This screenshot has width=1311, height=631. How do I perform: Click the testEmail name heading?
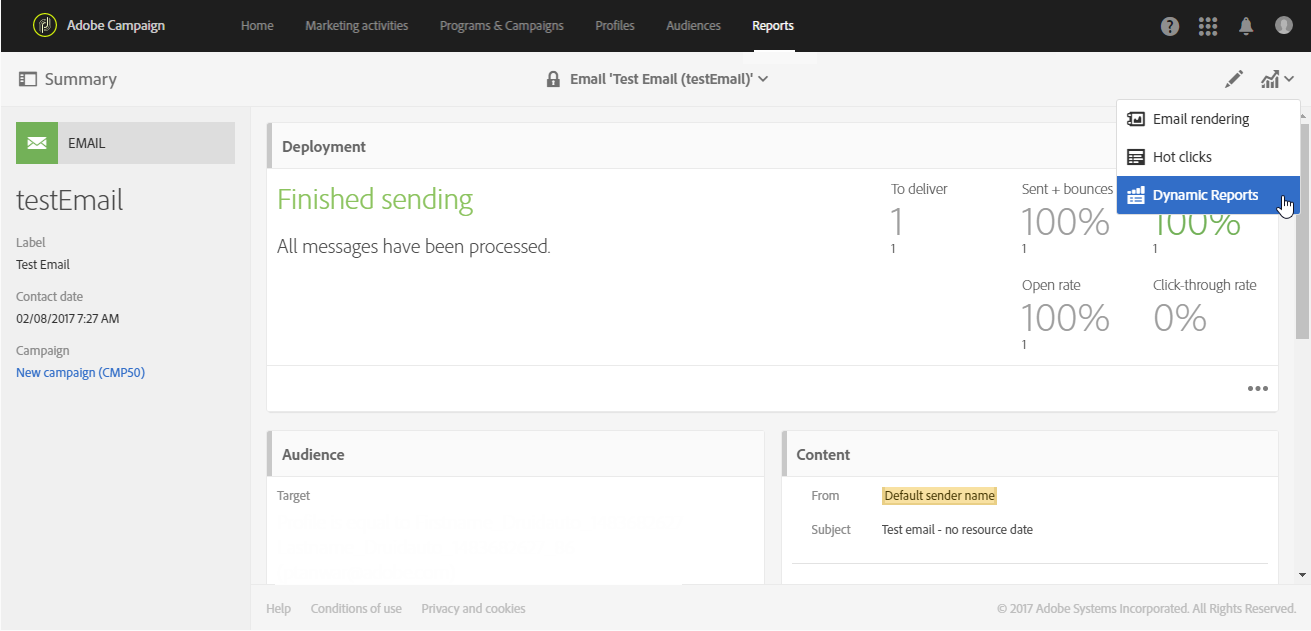coord(70,200)
